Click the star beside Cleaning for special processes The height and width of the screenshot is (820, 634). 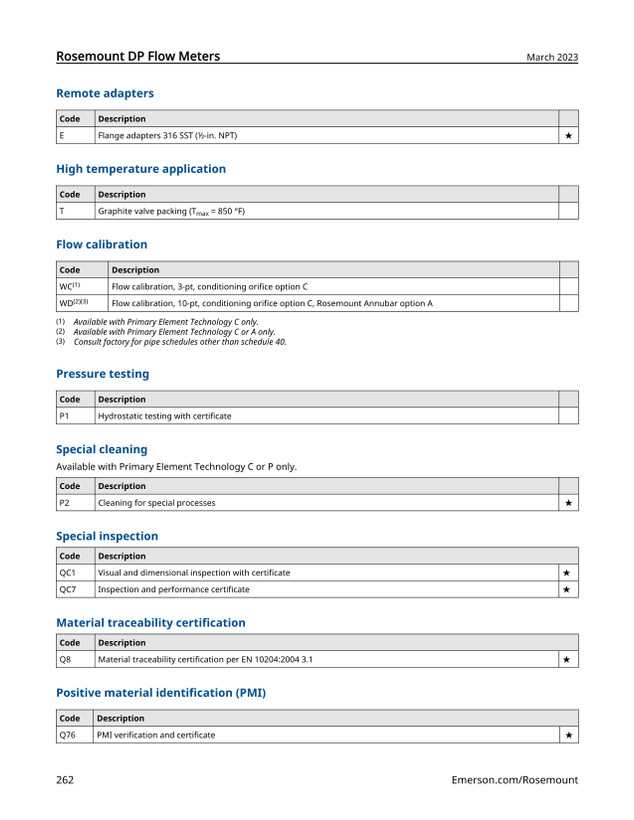[x=568, y=503]
